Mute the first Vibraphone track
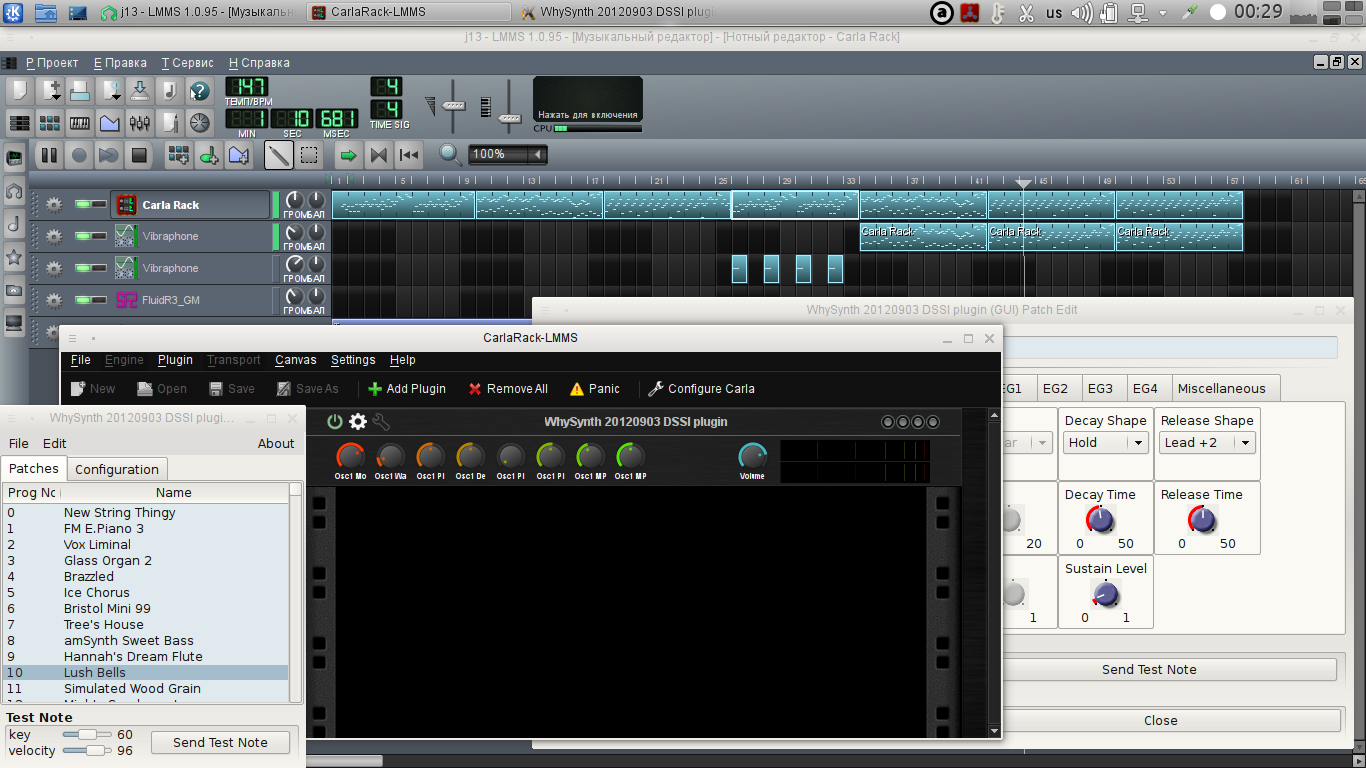Image resolution: width=1366 pixels, height=768 pixels. coord(84,236)
